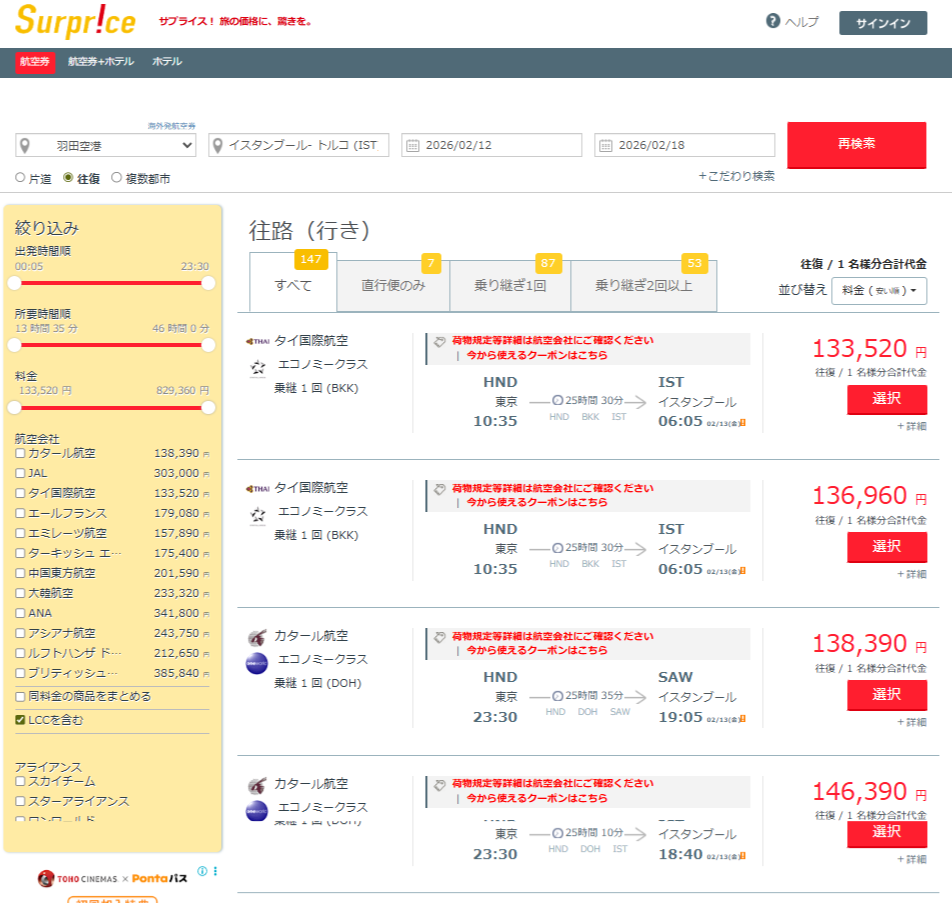Click 選択 for the 138,390 yen flight

pyautogui.click(x=887, y=695)
